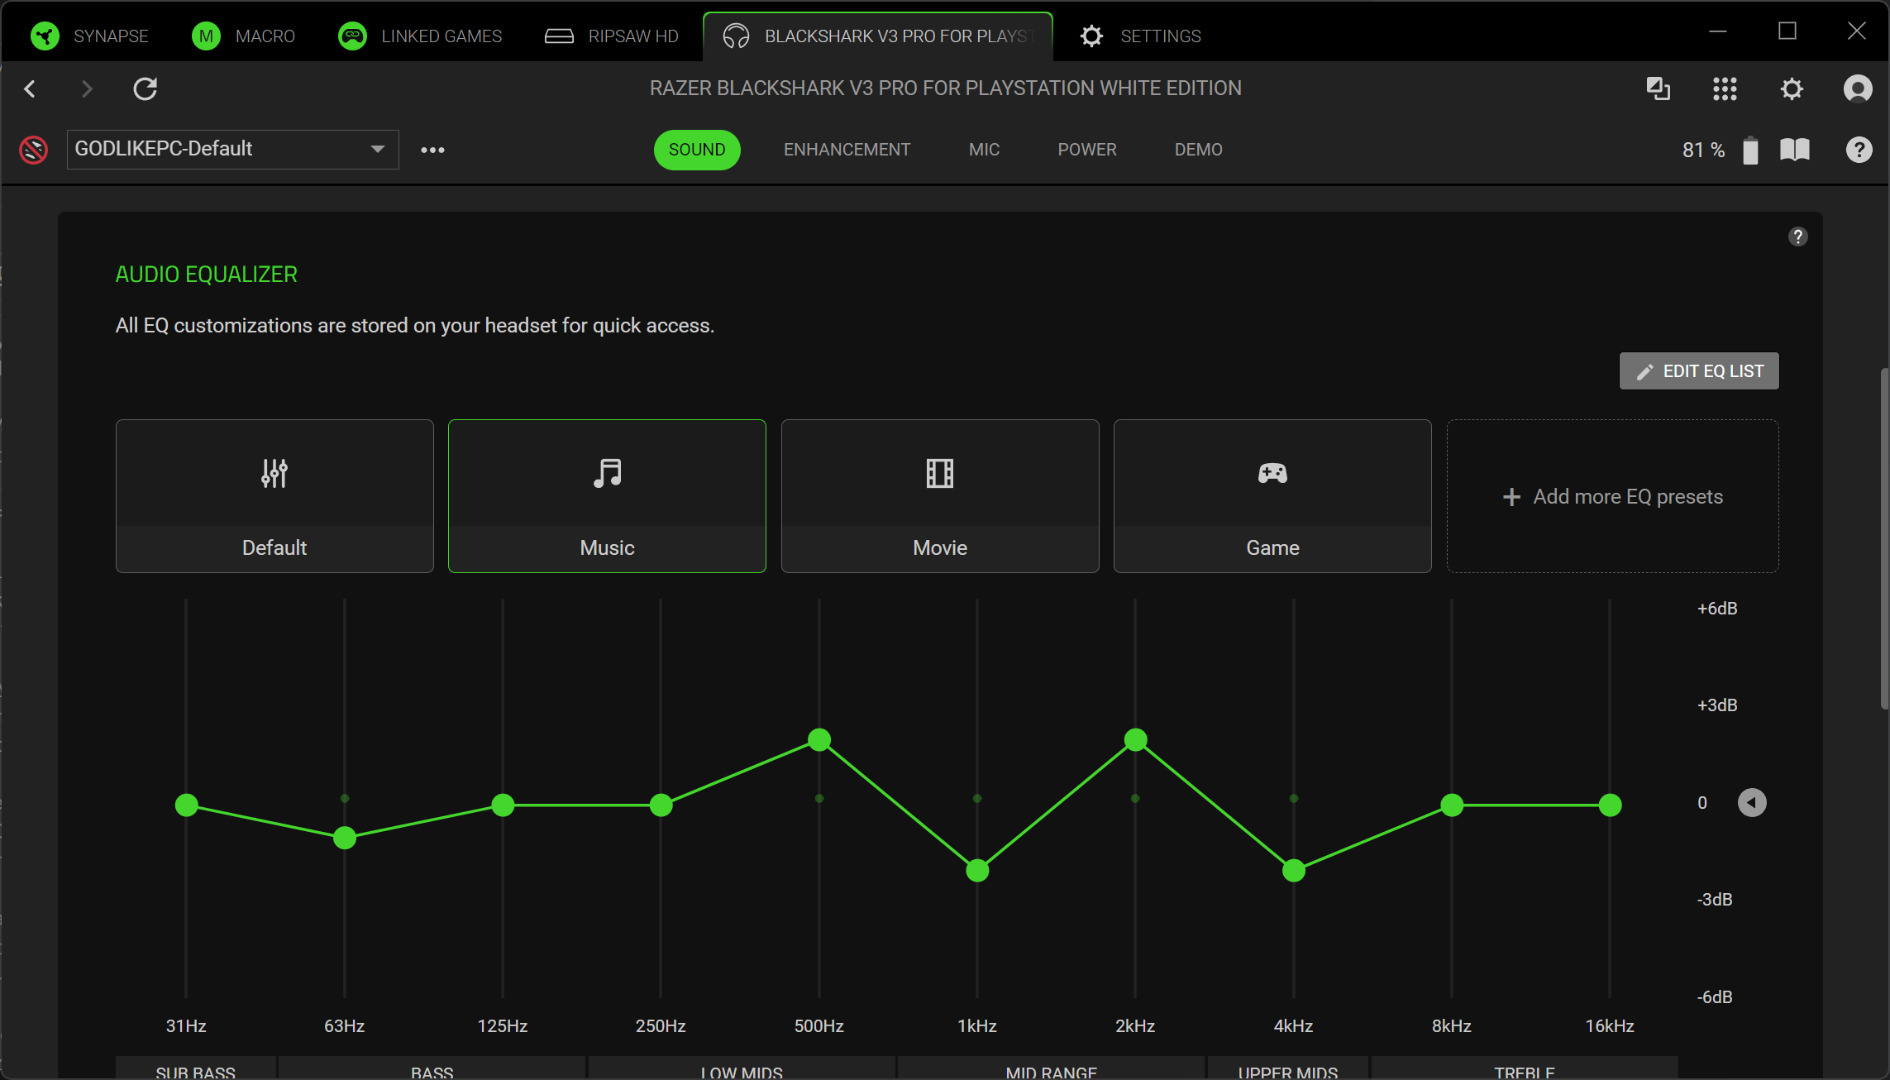Open the user guide book icon
Image resolution: width=1890 pixels, height=1080 pixels.
click(x=1794, y=150)
